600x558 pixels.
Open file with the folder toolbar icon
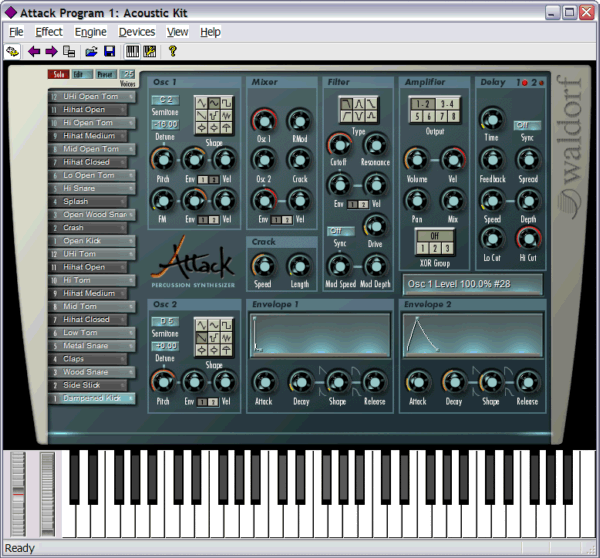coord(91,51)
